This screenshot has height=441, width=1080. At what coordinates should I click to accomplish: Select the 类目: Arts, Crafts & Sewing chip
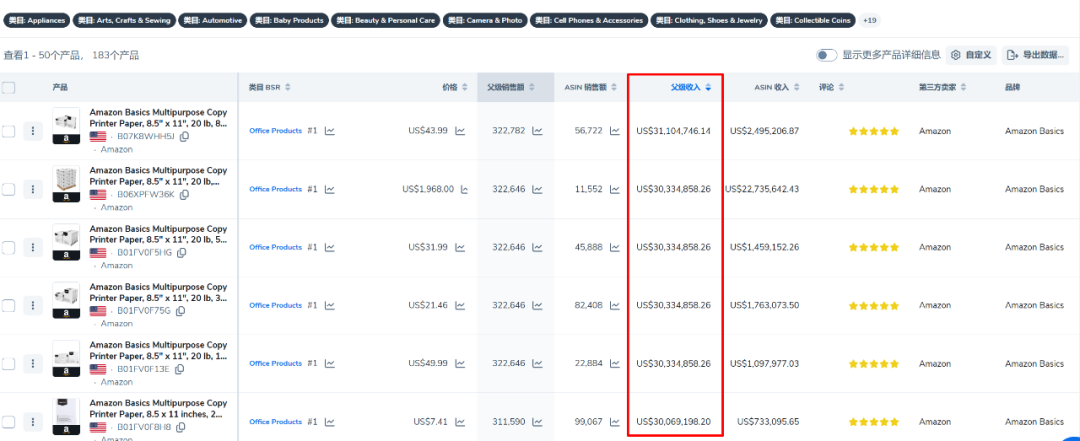pyautogui.click(x=124, y=21)
